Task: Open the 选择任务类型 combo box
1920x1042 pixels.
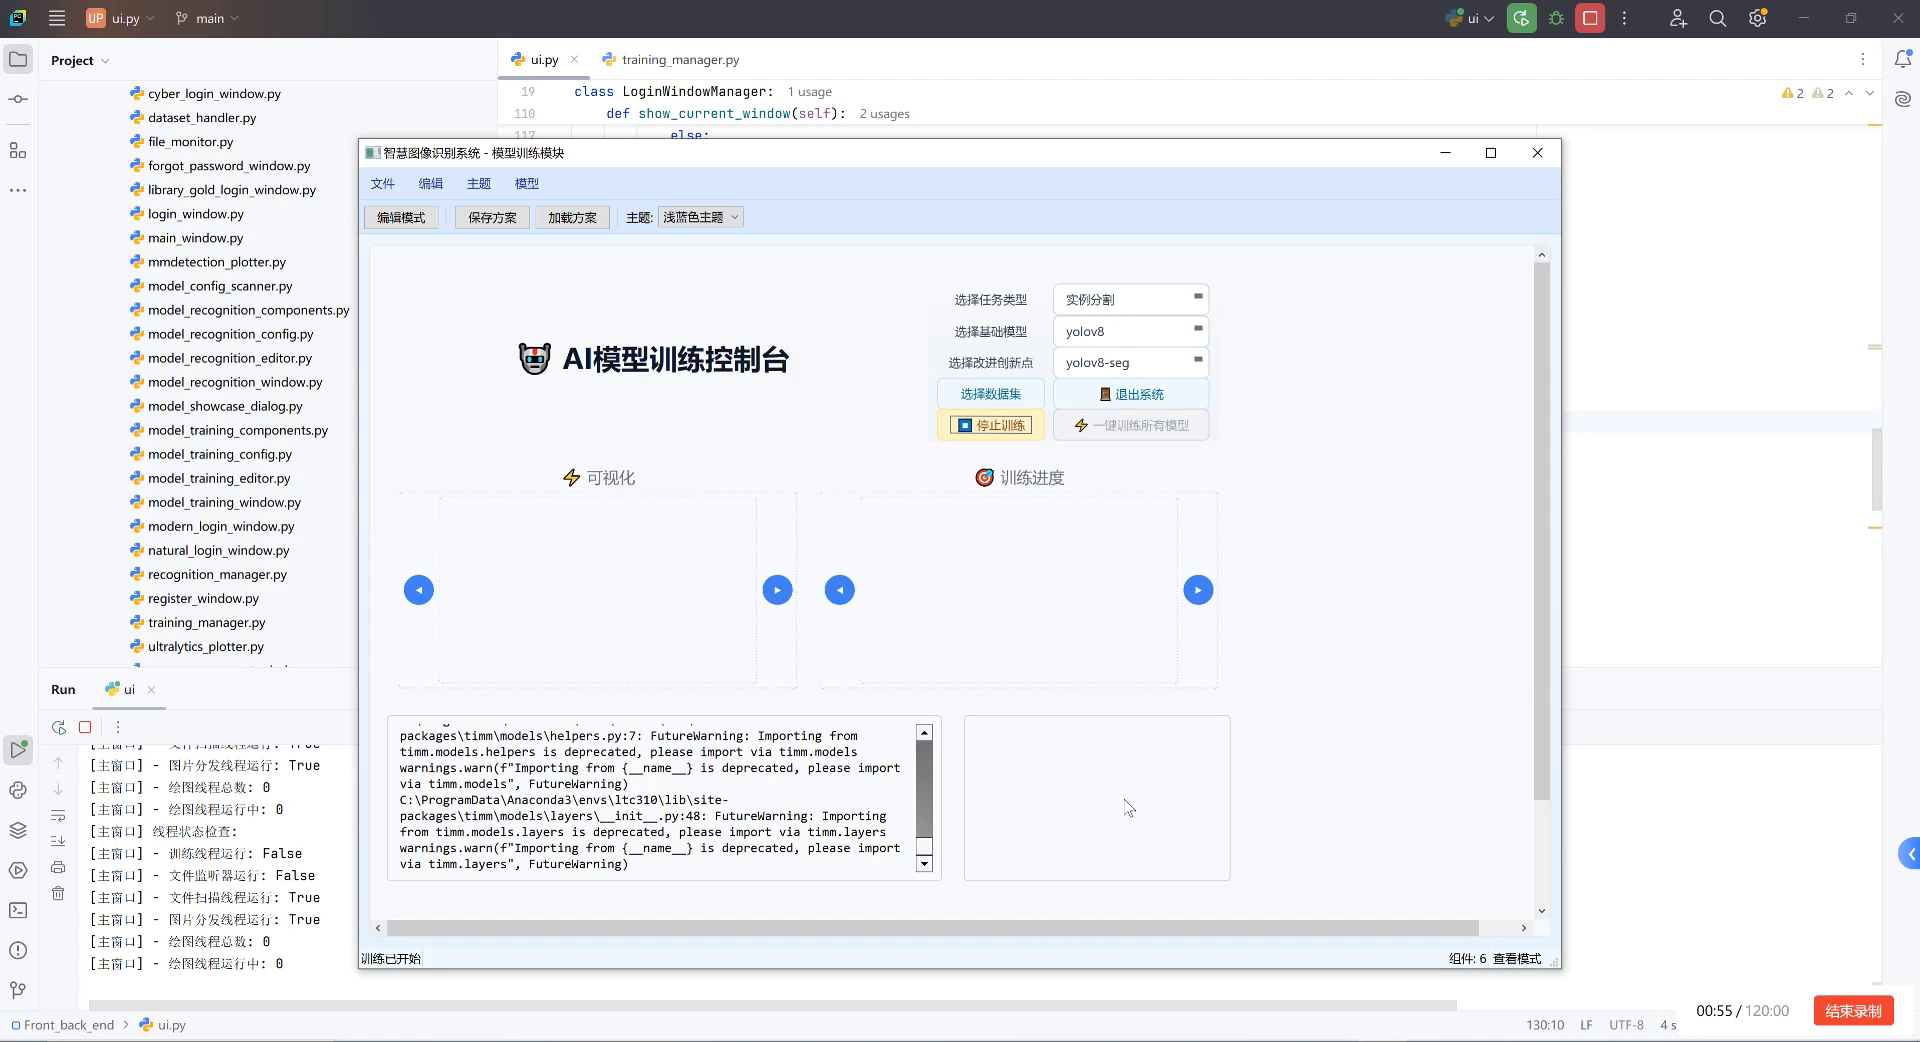Action: pyautogui.click(x=1131, y=299)
